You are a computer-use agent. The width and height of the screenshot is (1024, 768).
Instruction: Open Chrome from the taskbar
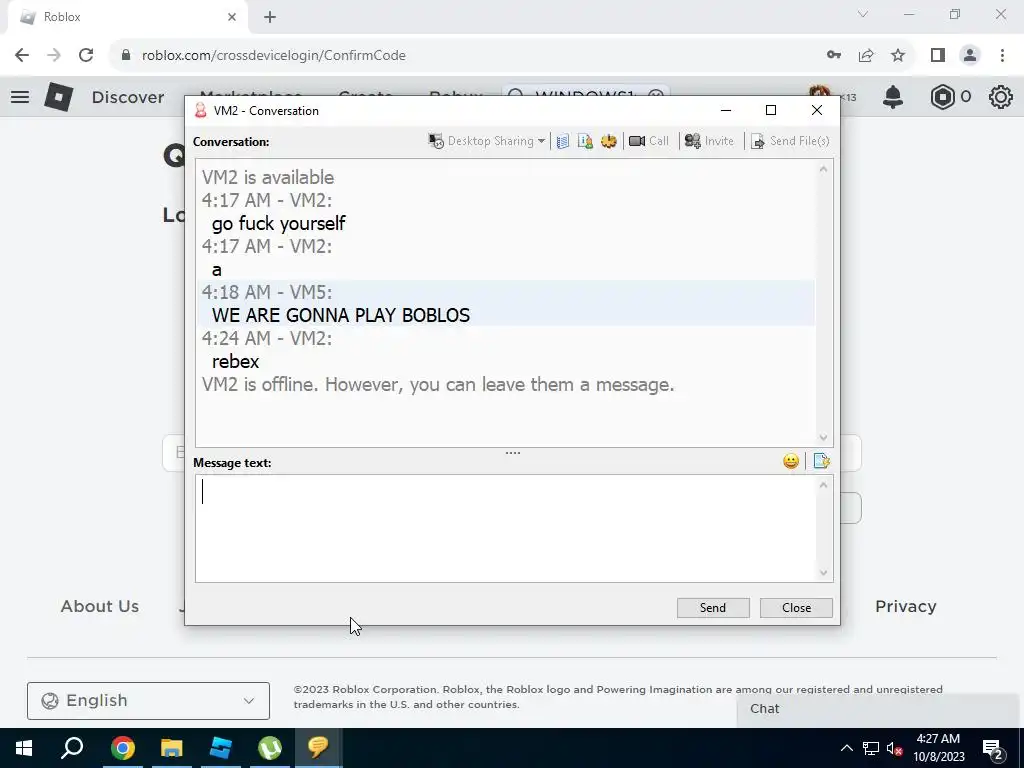click(122, 748)
